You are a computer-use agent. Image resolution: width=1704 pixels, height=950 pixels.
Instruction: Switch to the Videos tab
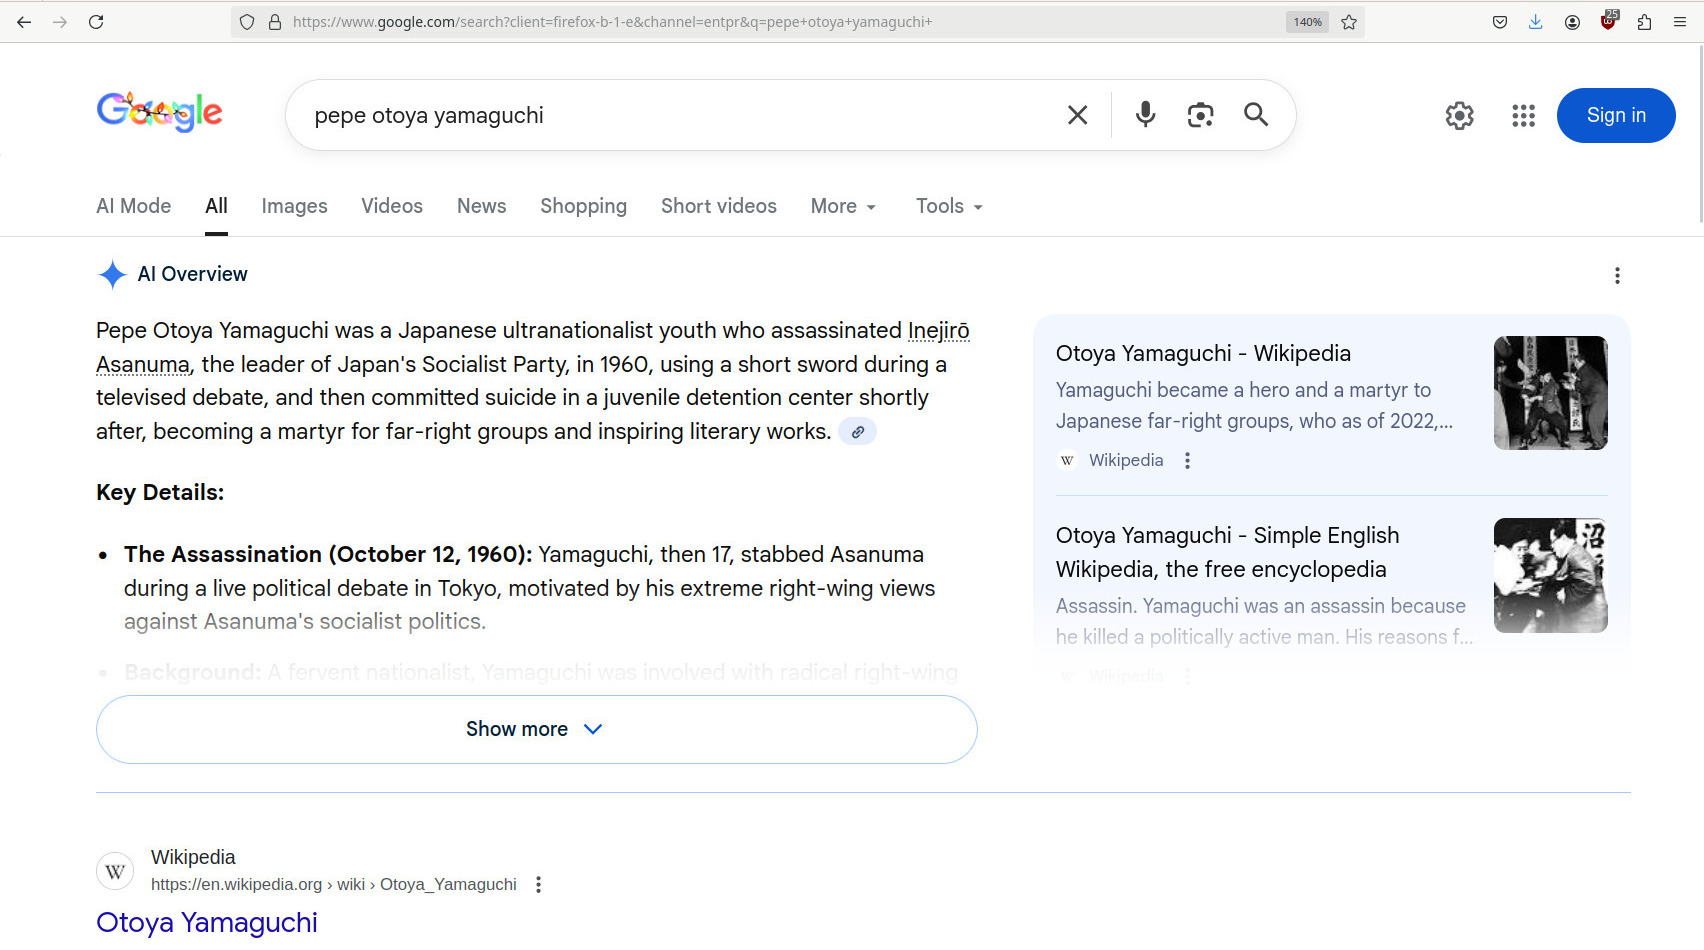[x=392, y=206]
